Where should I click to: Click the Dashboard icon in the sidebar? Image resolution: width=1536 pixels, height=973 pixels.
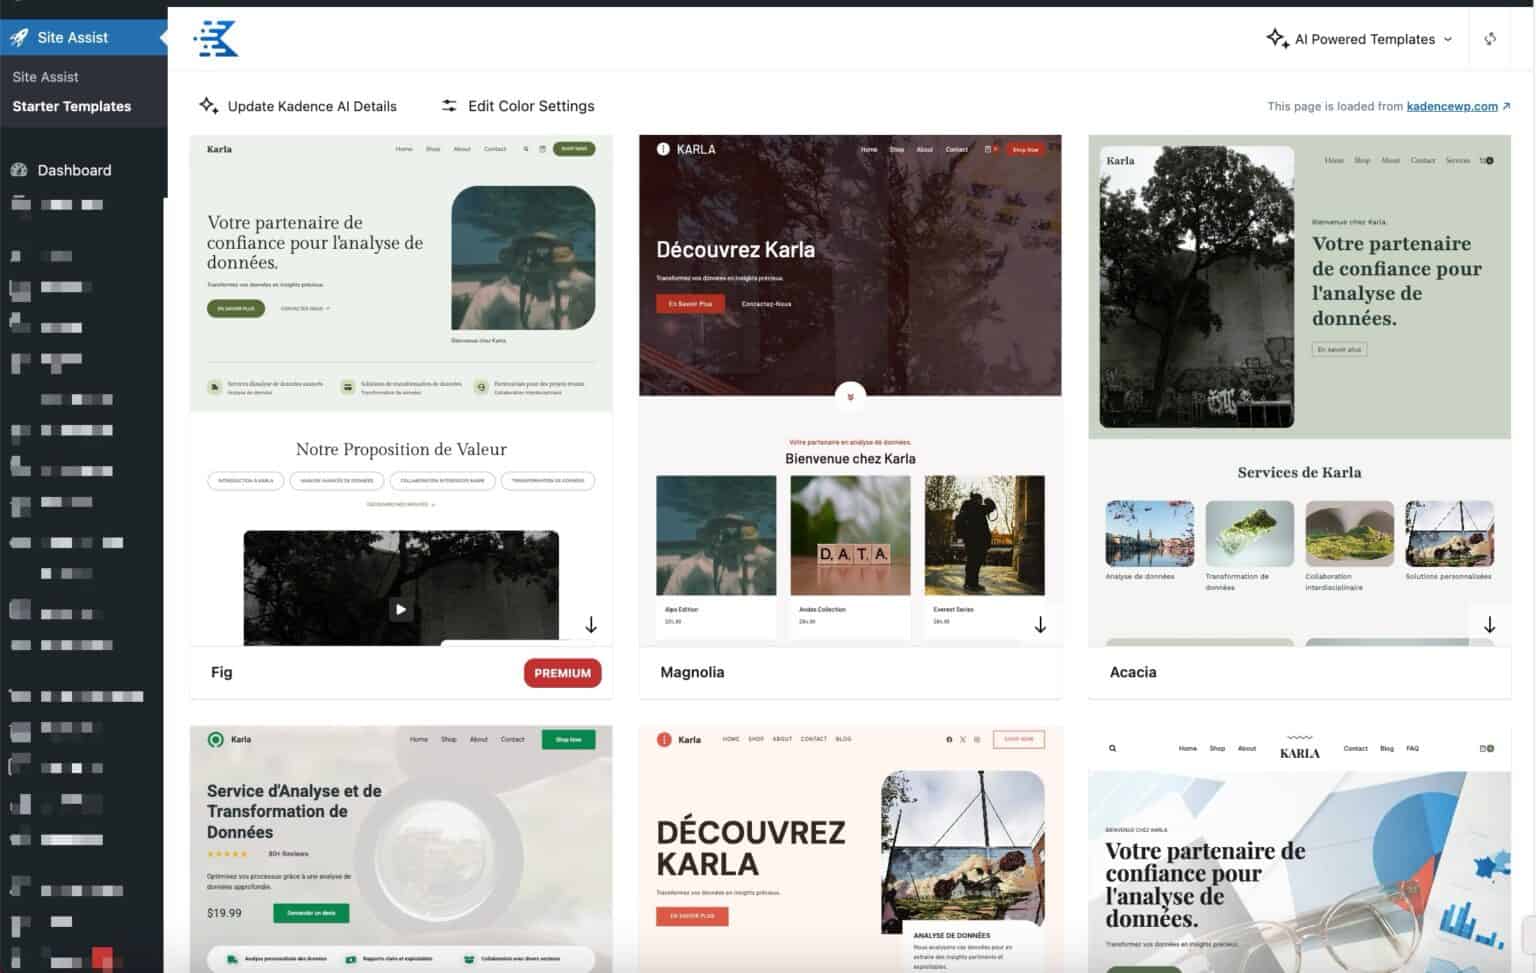[18, 170]
